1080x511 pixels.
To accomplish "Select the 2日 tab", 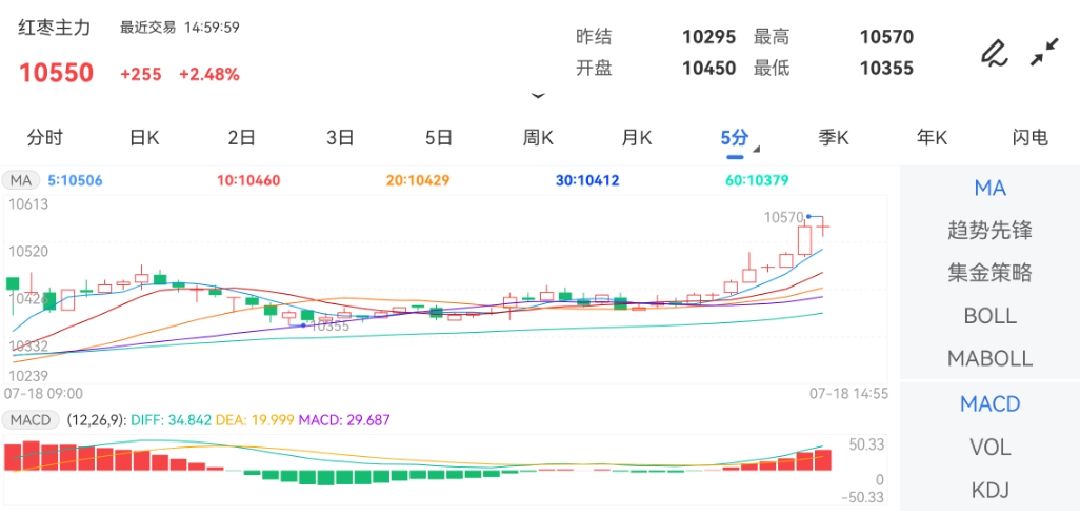I will pos(242,137).
